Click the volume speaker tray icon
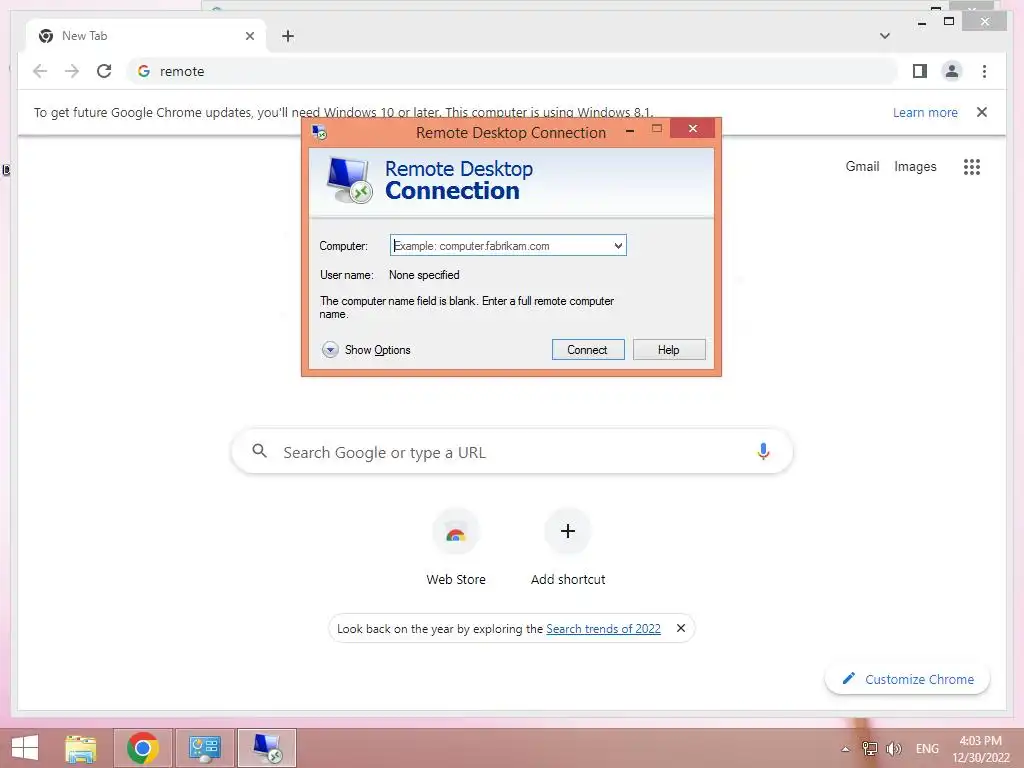 pos(893,748)
